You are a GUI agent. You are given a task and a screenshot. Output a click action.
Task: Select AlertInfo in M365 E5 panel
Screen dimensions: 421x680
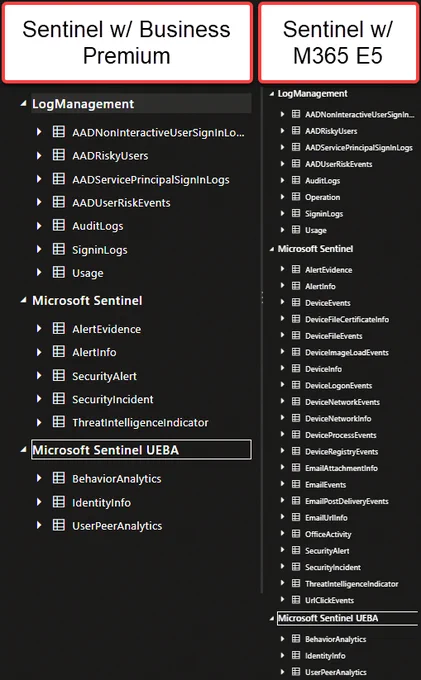[320, 286]
